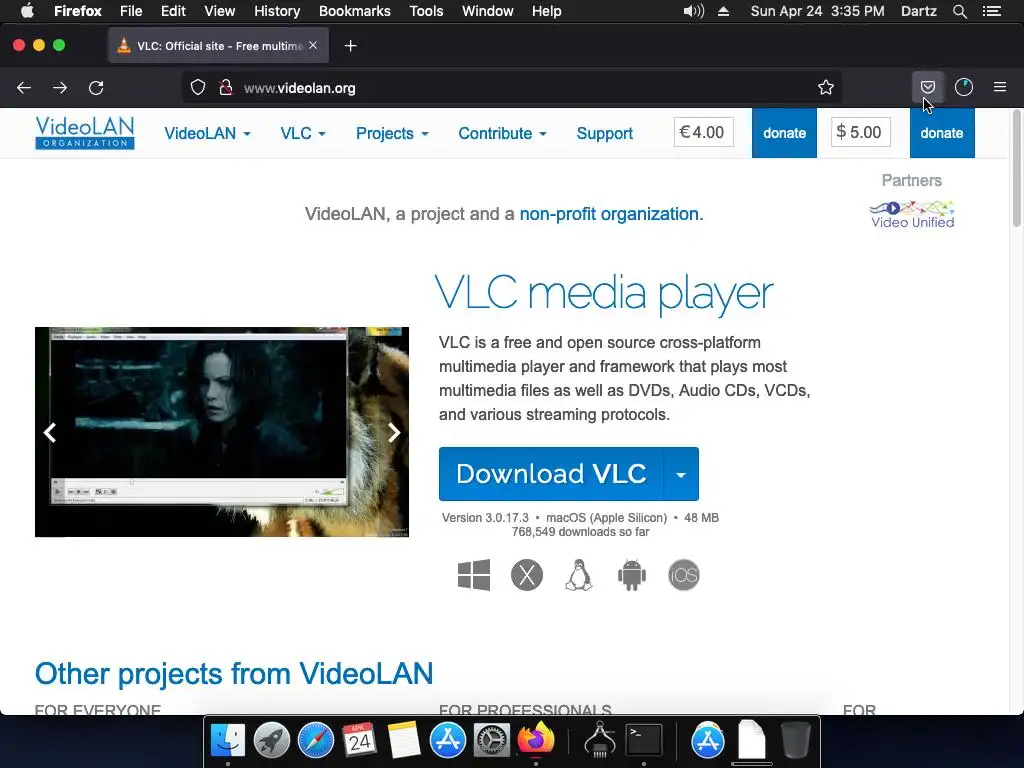The image size is (1024, 768).
Task: Open App Store icon in the dock
Action: (x=447, y=741)
